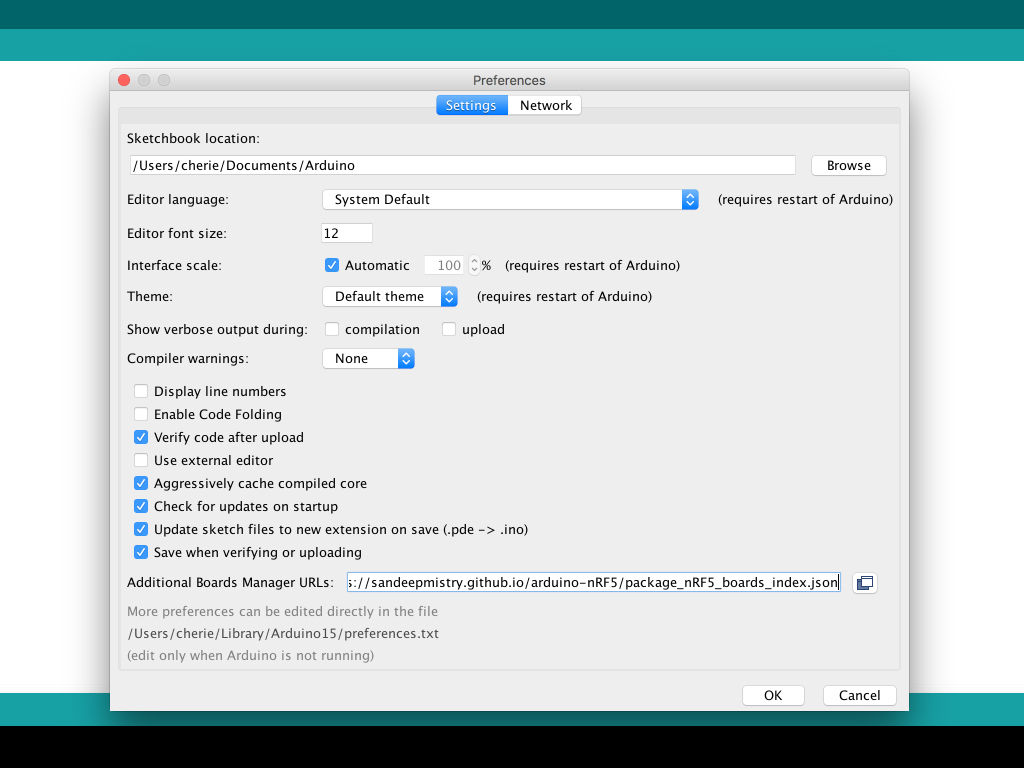Uncheck Verify code after upload
Screen dimensions: 1024x768
click(140, 437)
